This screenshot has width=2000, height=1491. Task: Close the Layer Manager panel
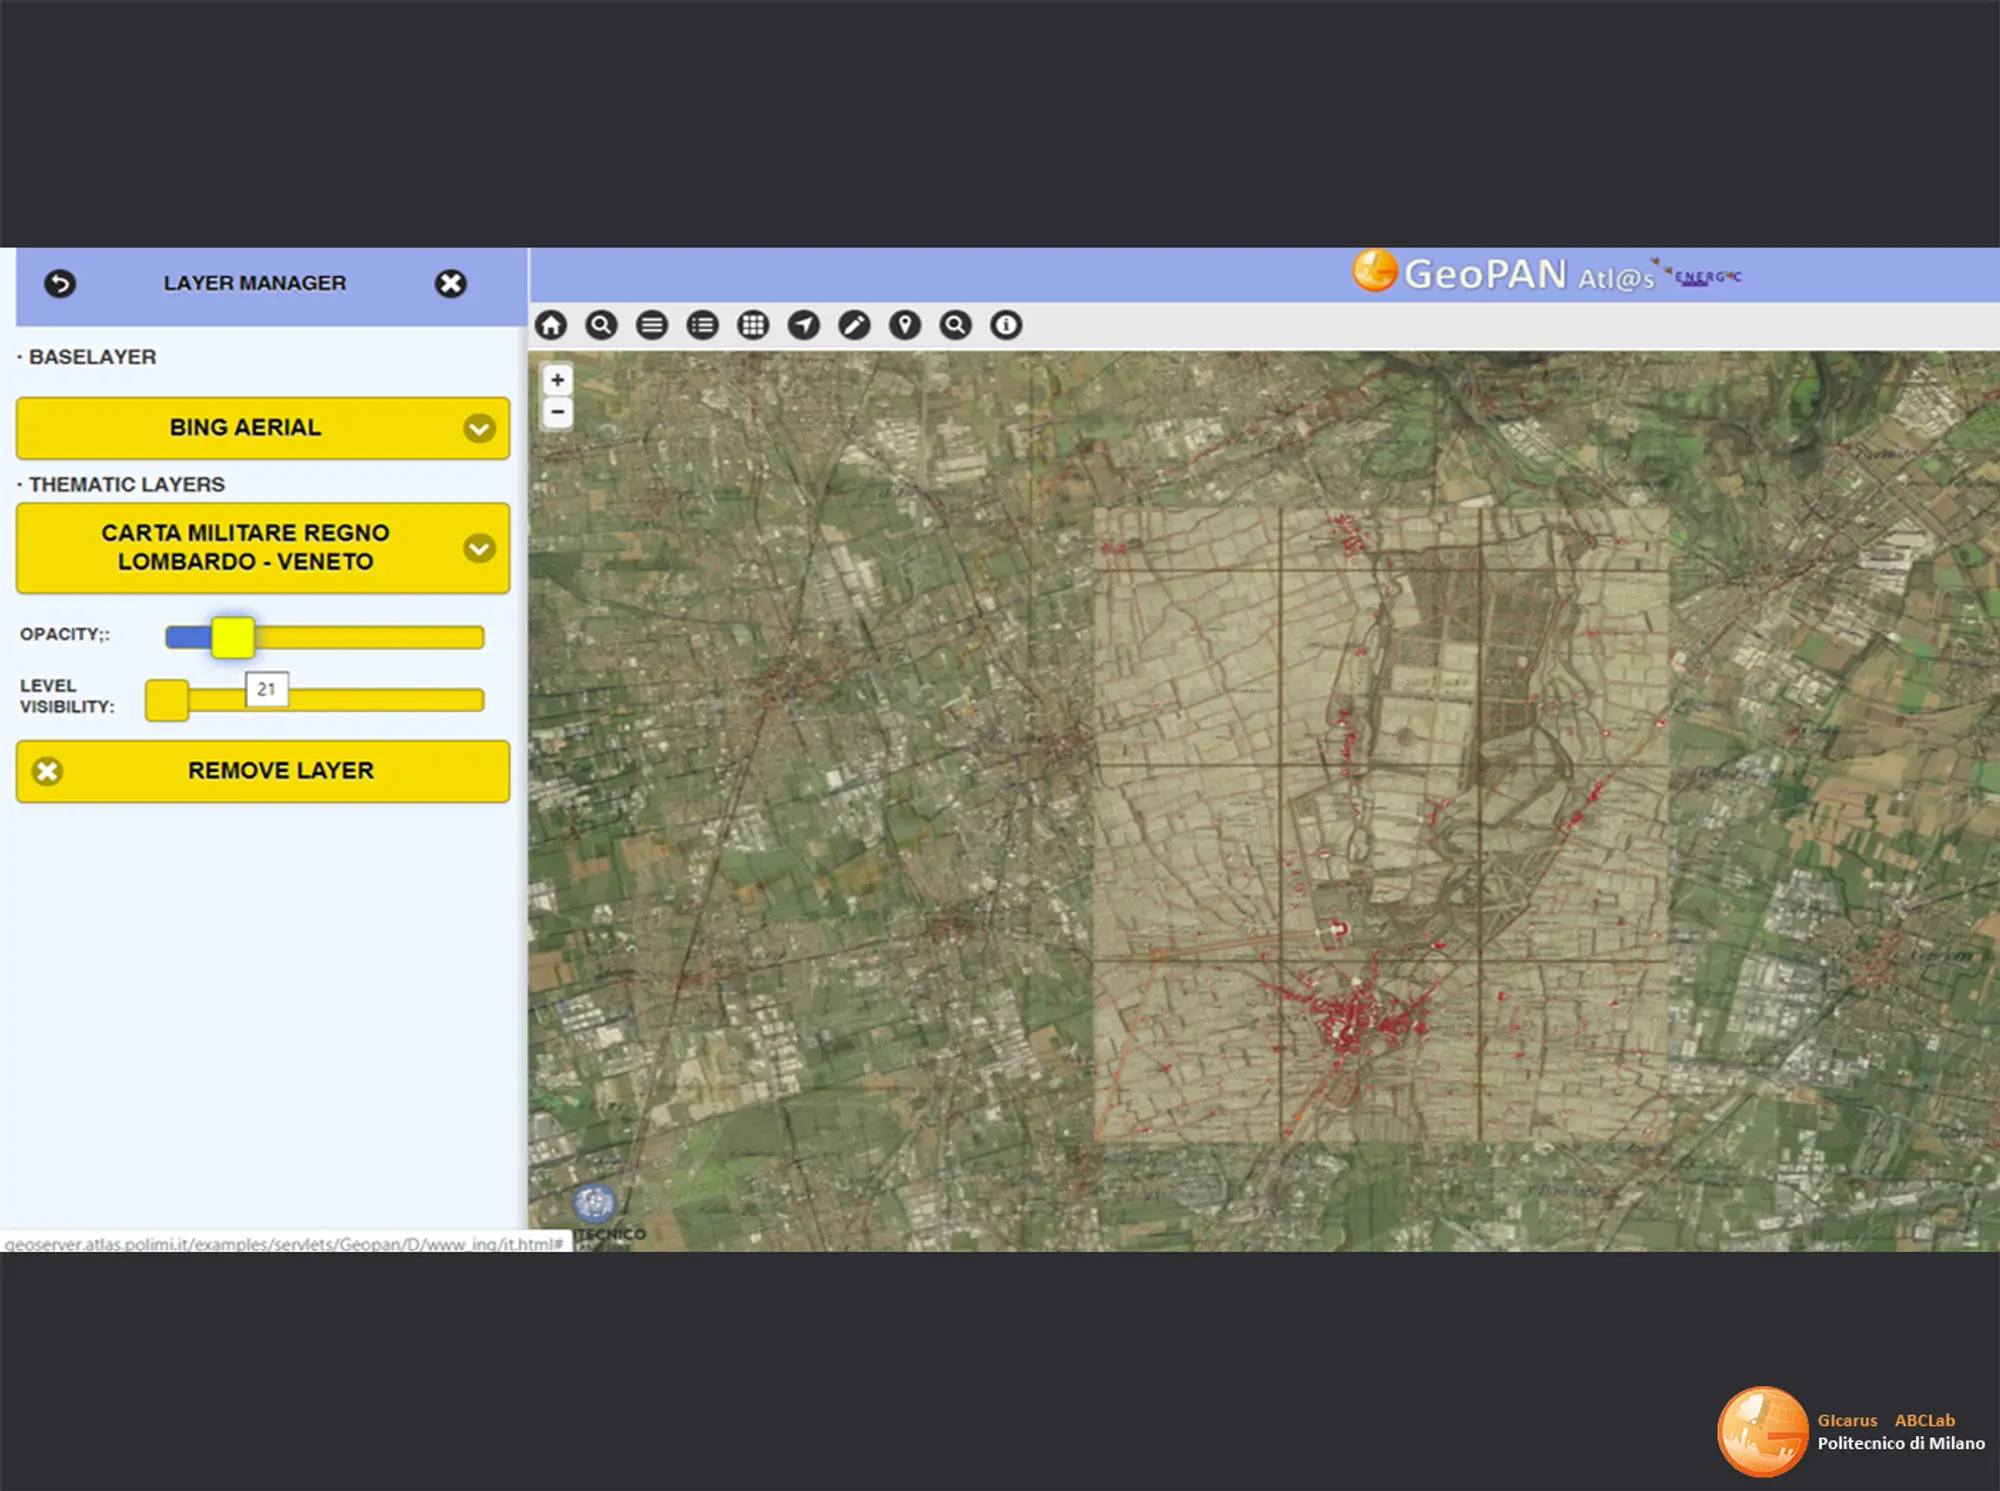point(451,284)
